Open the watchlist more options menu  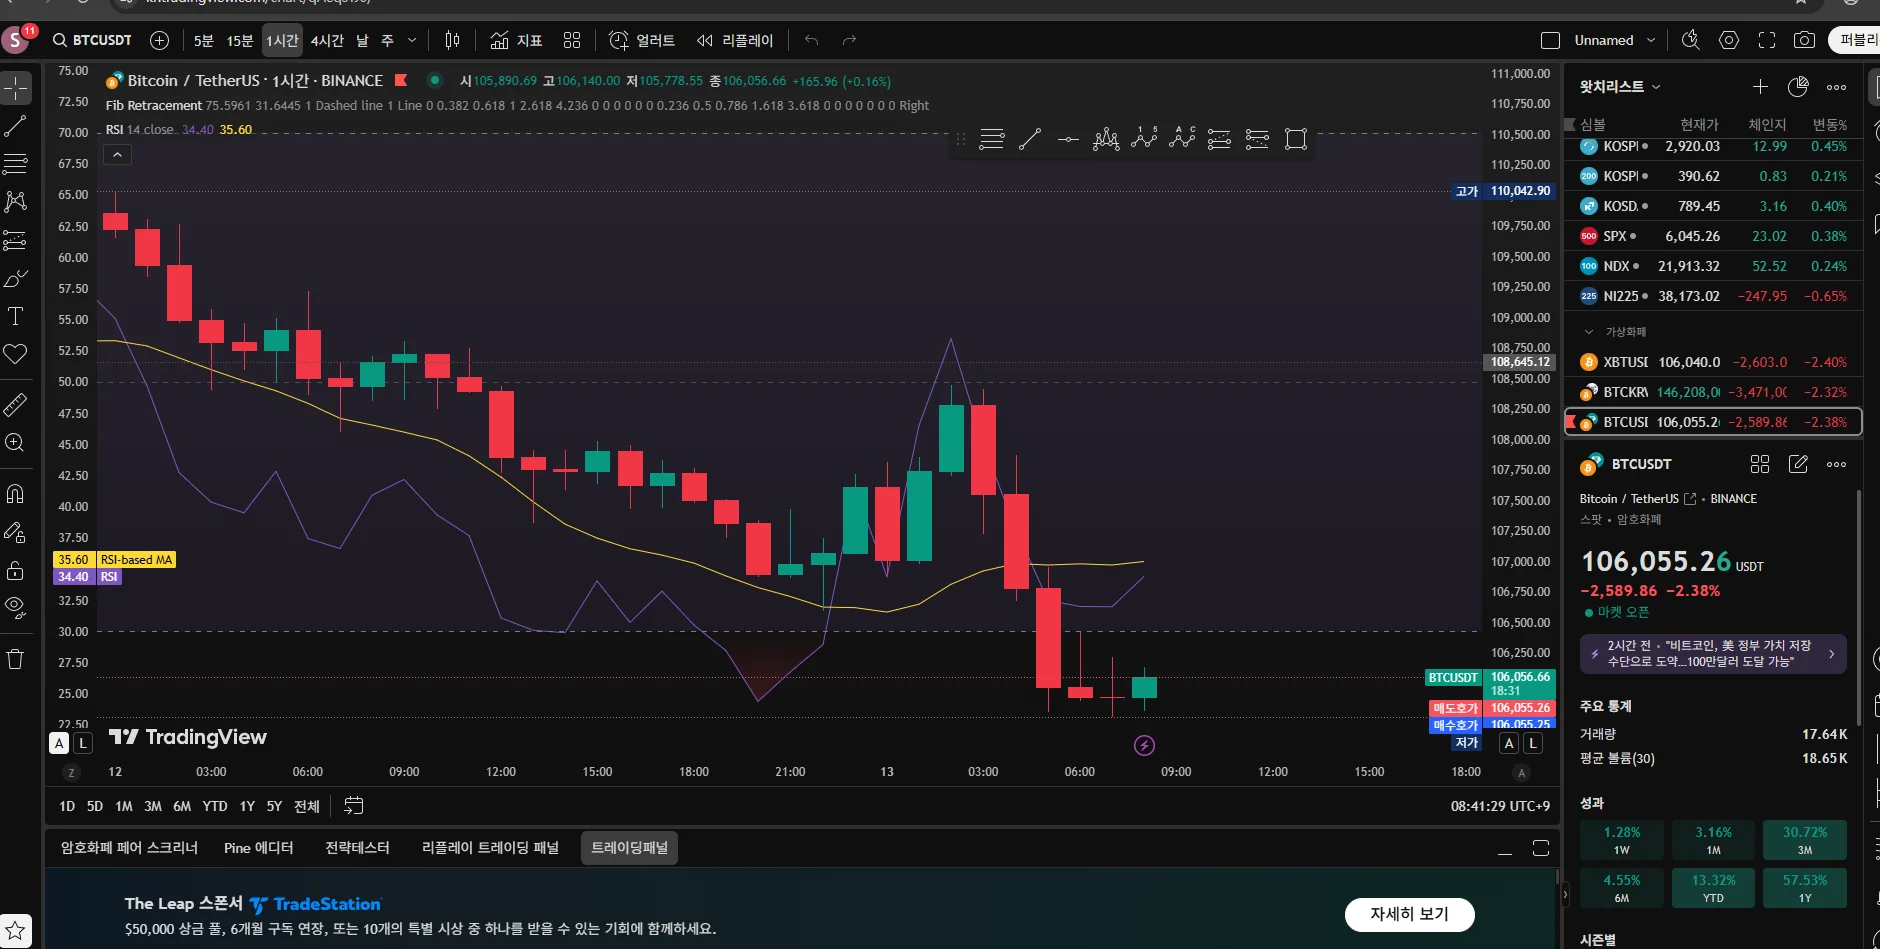(1836, 87)
